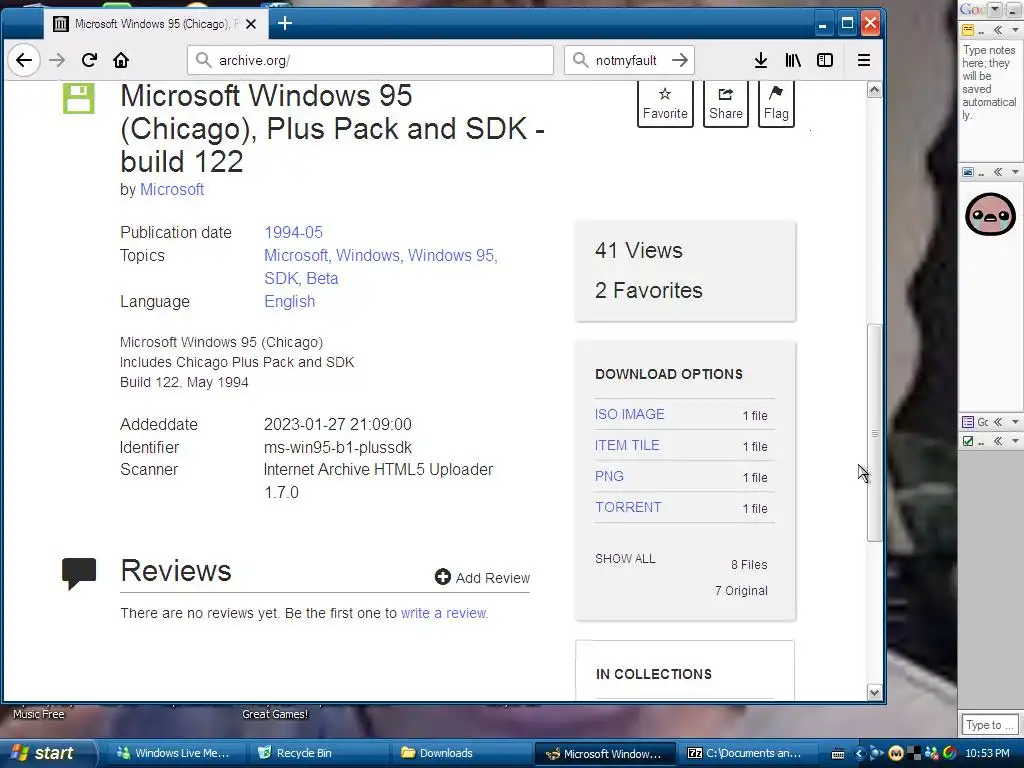1024x768 pixels.
Task: Open the SDK topic link
Action: [281, 278]
